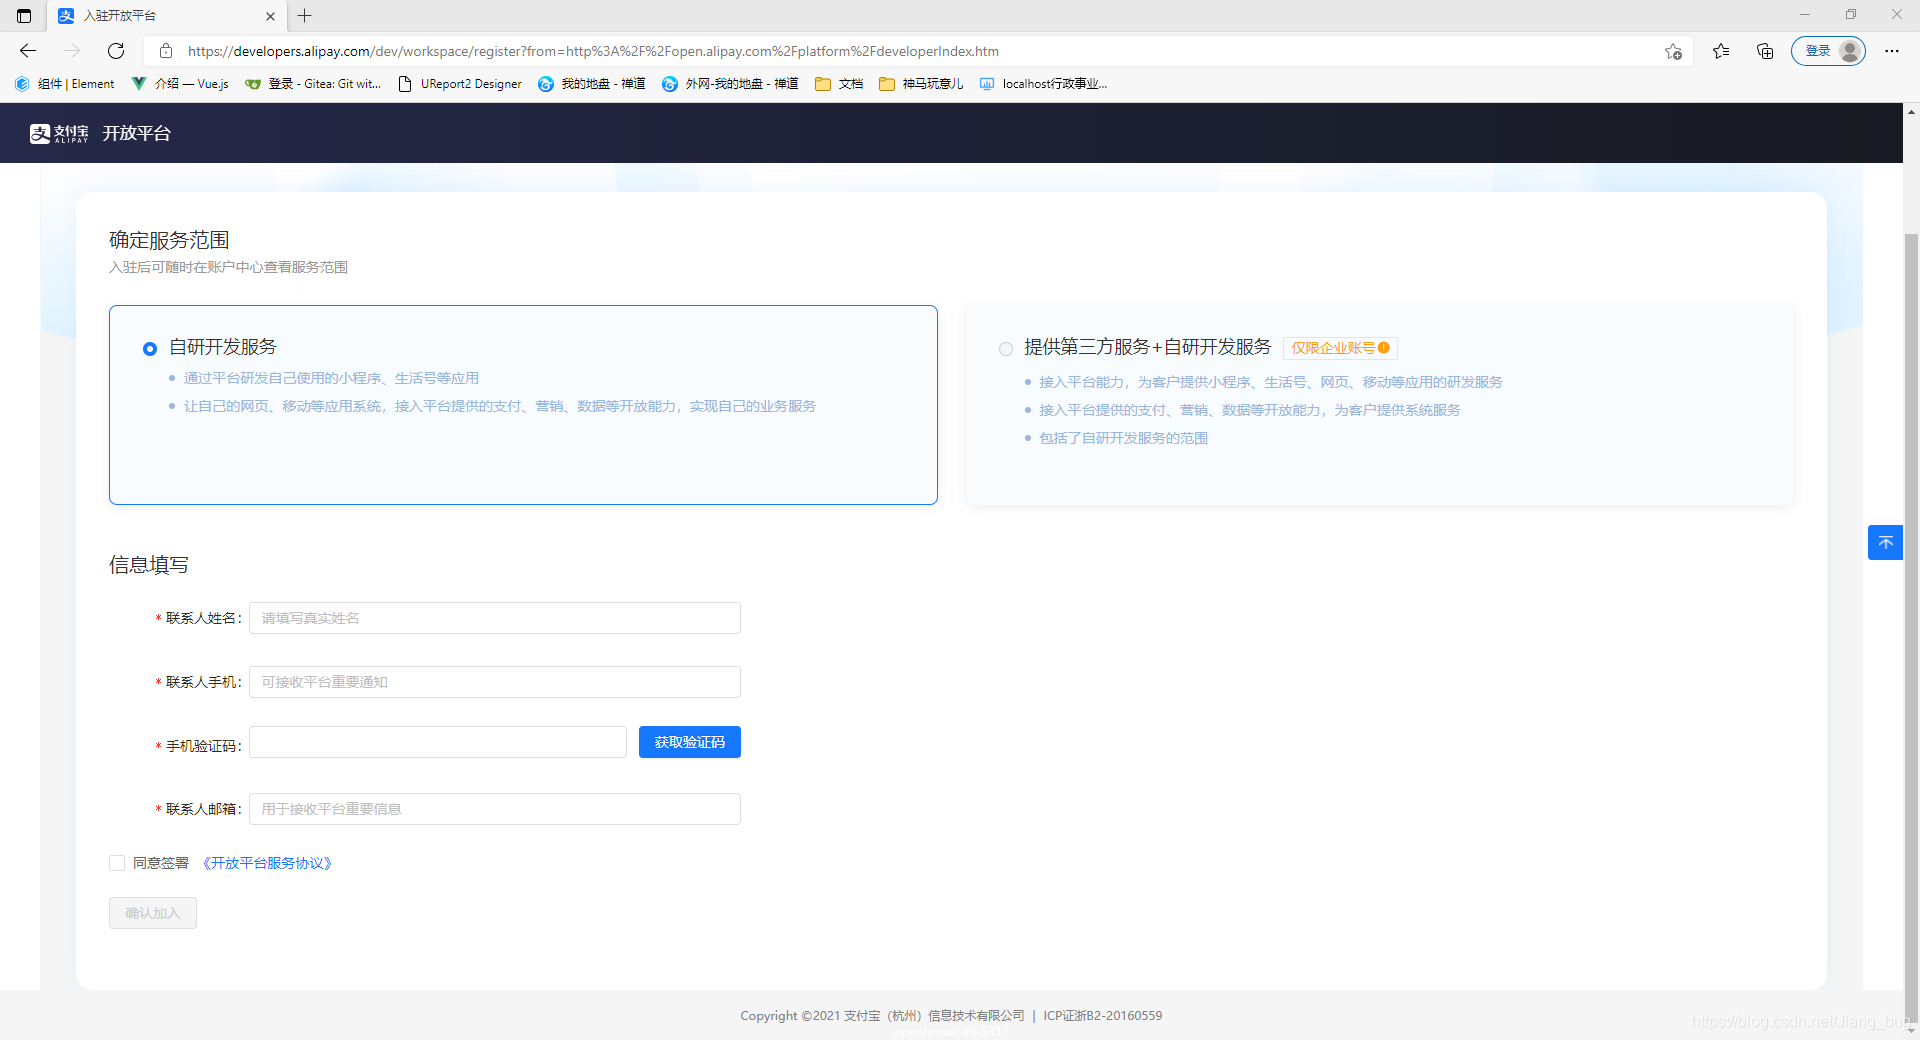Screen dimensions: 1920x1040
Task: Open 介绍 — Vue.js bookmark
Action: pos(180,84)
